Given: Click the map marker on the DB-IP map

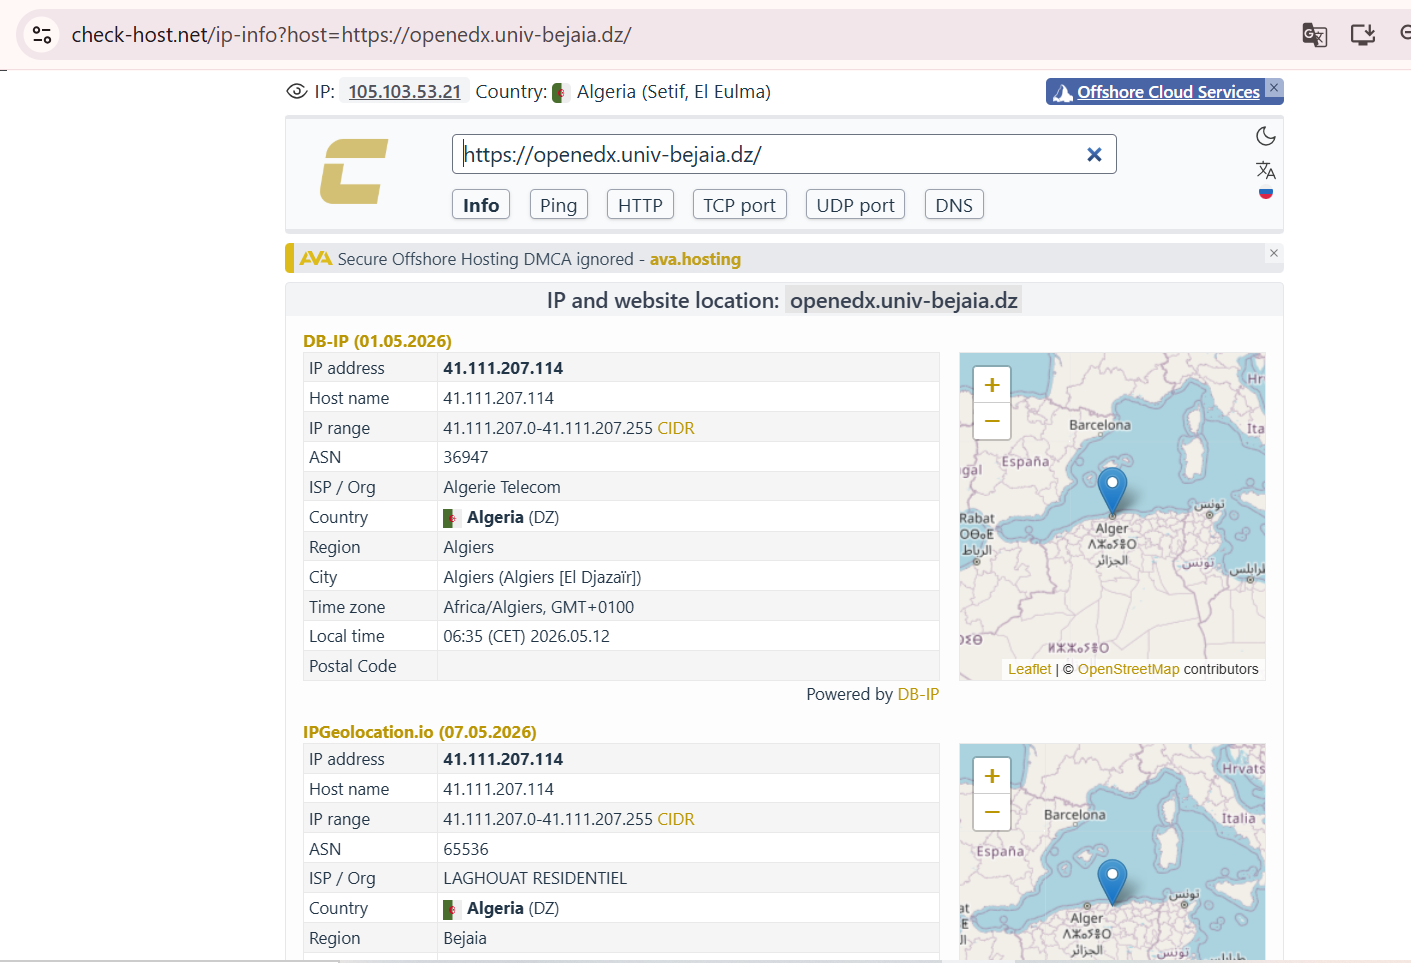Looking at the screenshot, I should tap(1112, 490).
